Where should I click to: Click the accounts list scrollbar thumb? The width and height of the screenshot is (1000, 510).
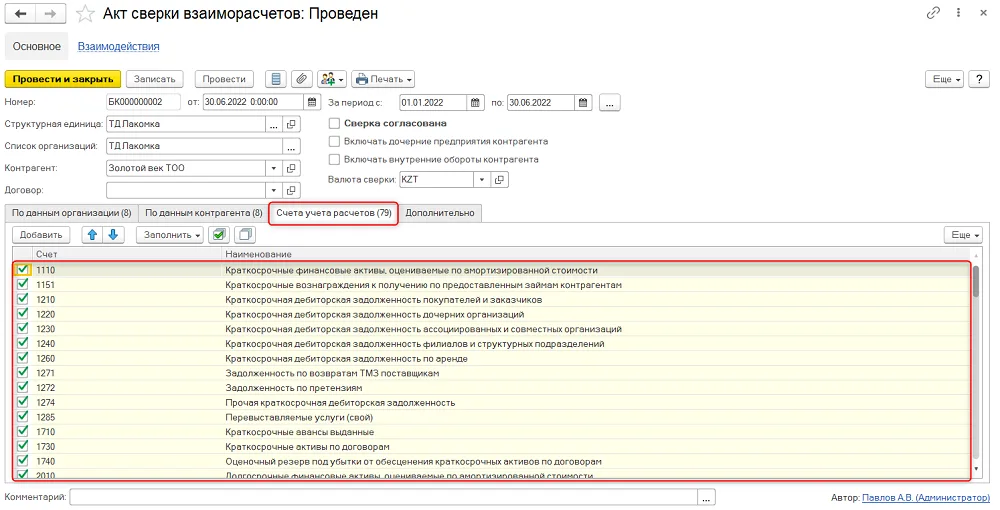[976, 282]
